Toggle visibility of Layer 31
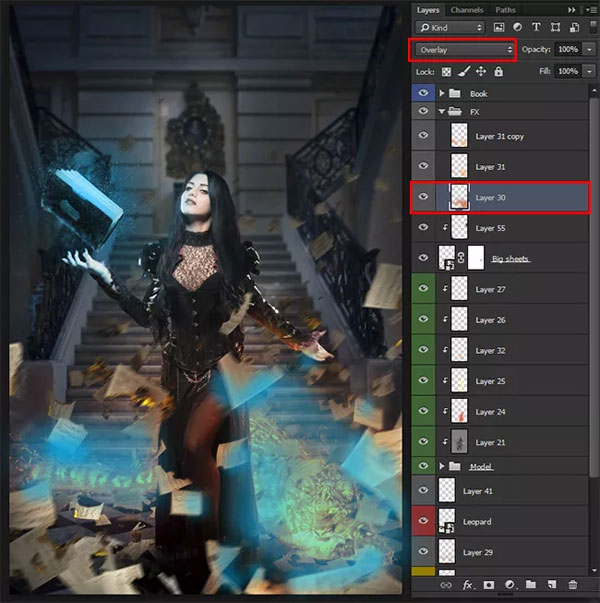600x603 pixels. click(x=423, y=166)
